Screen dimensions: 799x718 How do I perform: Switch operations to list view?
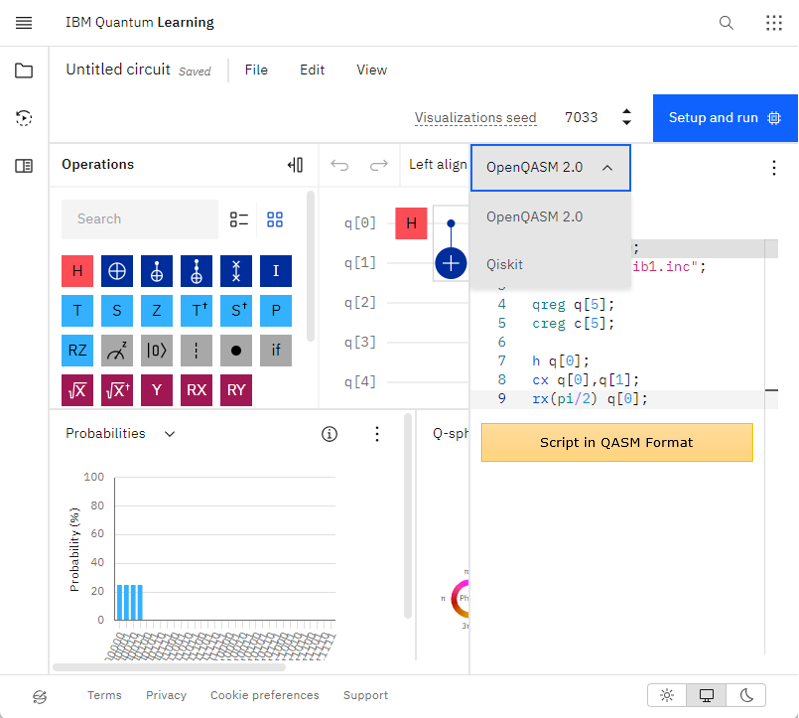tap(238, 220)
